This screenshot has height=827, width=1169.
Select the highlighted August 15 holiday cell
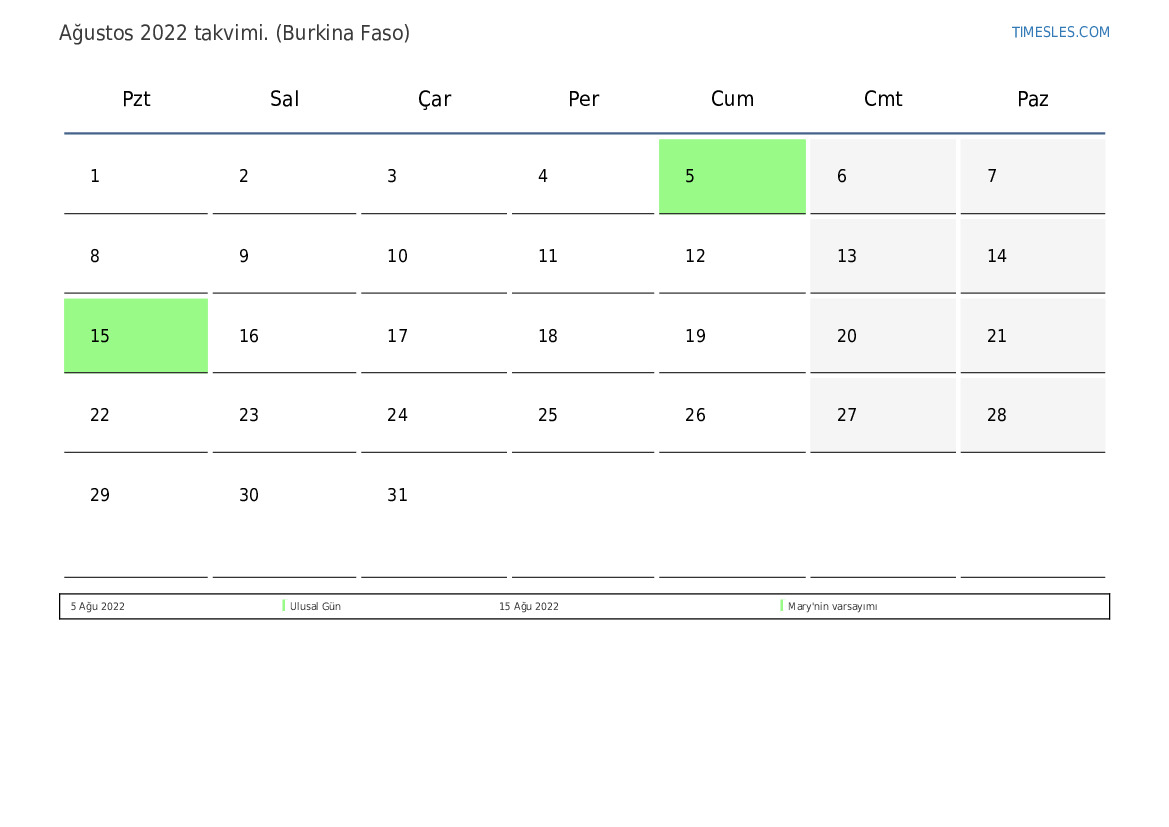[x=136, y=336]
